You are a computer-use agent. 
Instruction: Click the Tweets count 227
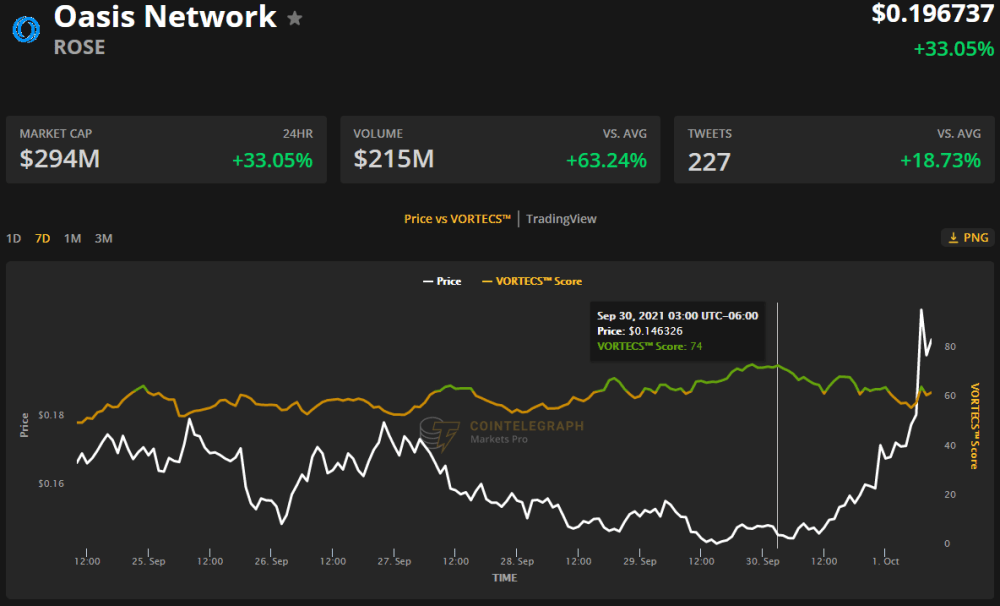pyautogui.click(x=709, y=162)
